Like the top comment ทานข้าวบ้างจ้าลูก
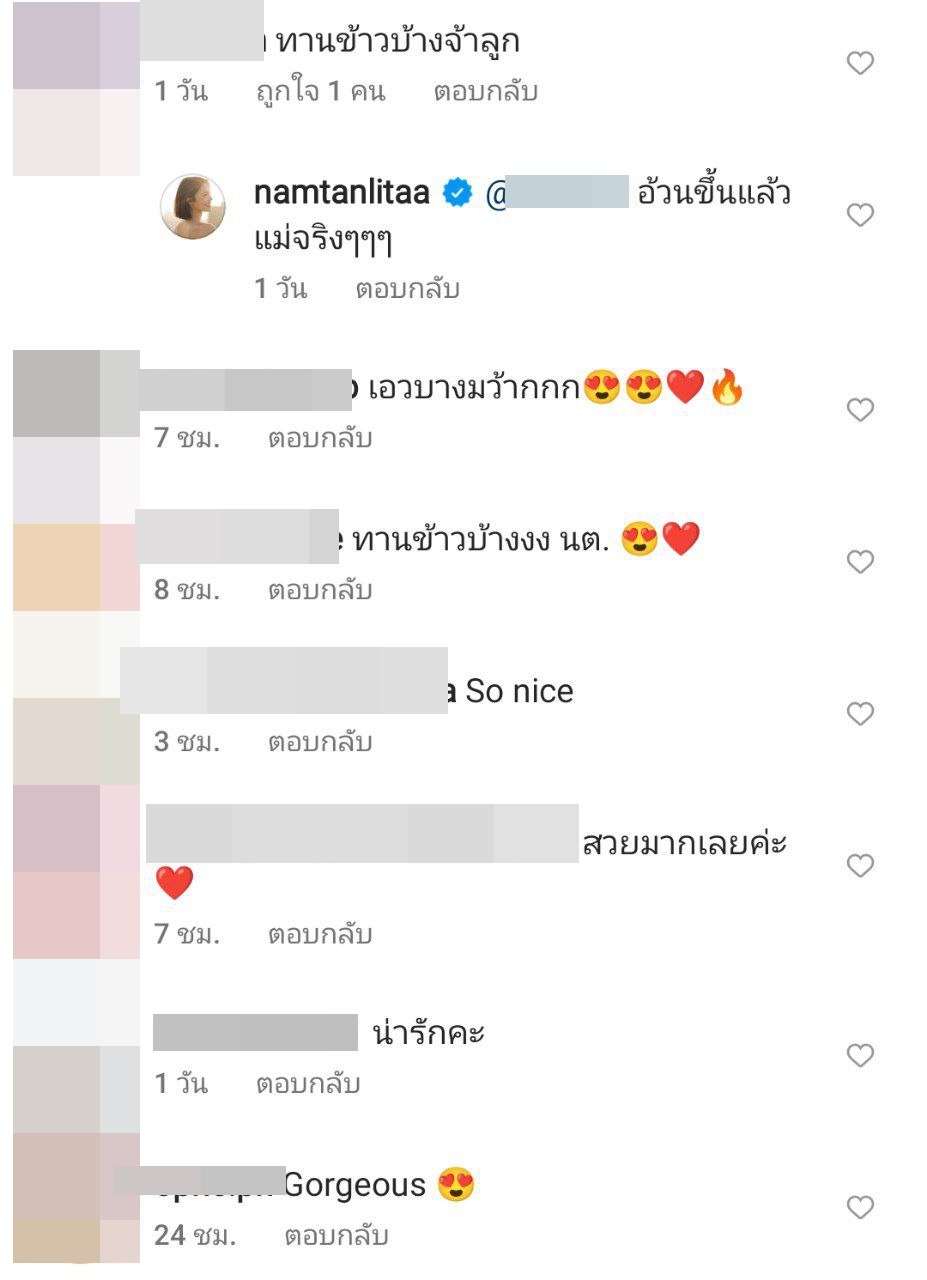Image resolution: width=927 pixels, height=1280 pixels. click(860, 64)
